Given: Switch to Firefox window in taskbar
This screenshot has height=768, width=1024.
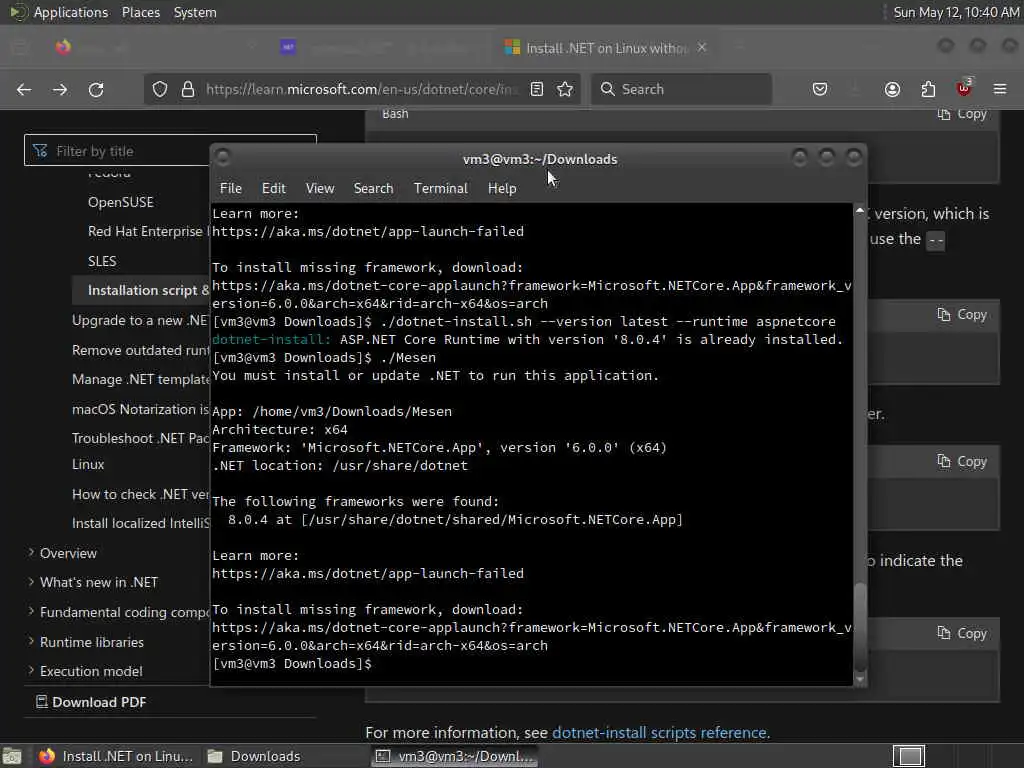Looking at the screenshot, I should [116, 756].
